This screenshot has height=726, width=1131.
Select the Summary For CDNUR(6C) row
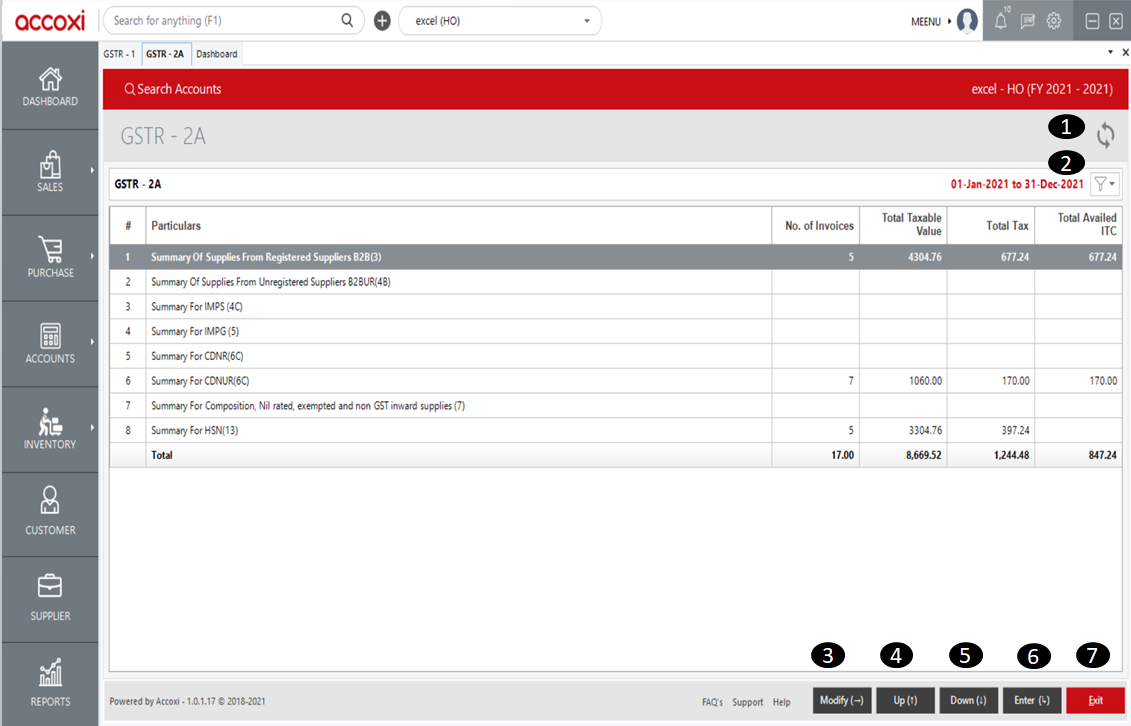(616, 381)
